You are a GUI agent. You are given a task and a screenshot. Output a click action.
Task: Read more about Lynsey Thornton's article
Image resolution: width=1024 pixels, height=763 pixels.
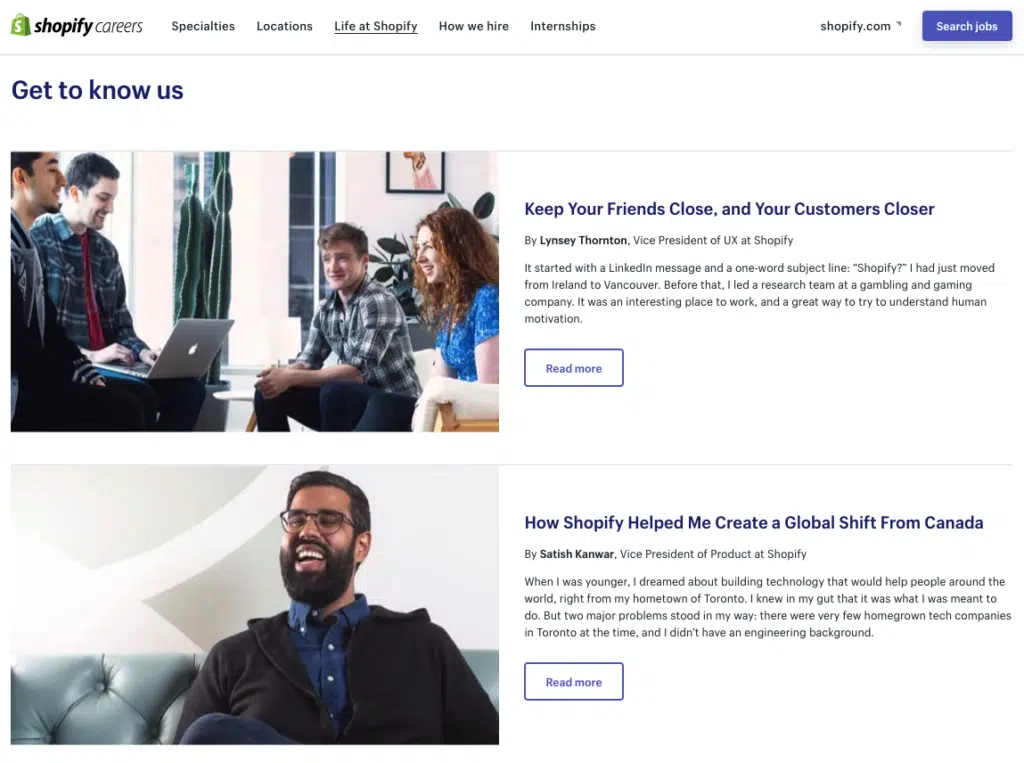[x=573, y=368]
